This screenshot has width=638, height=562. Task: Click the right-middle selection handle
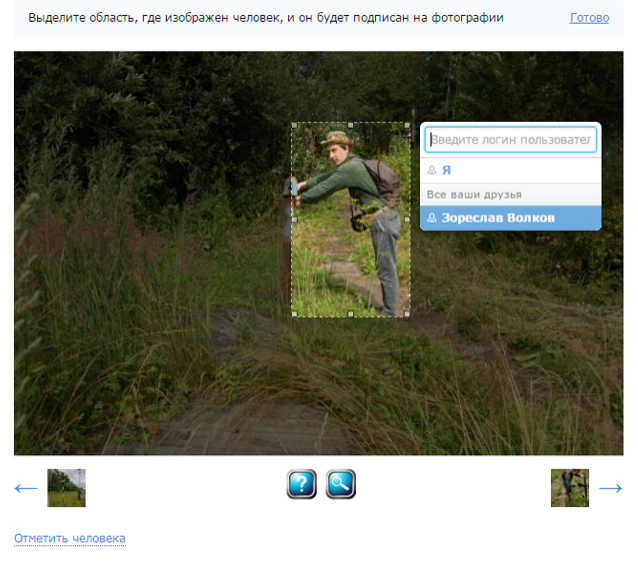407,220
